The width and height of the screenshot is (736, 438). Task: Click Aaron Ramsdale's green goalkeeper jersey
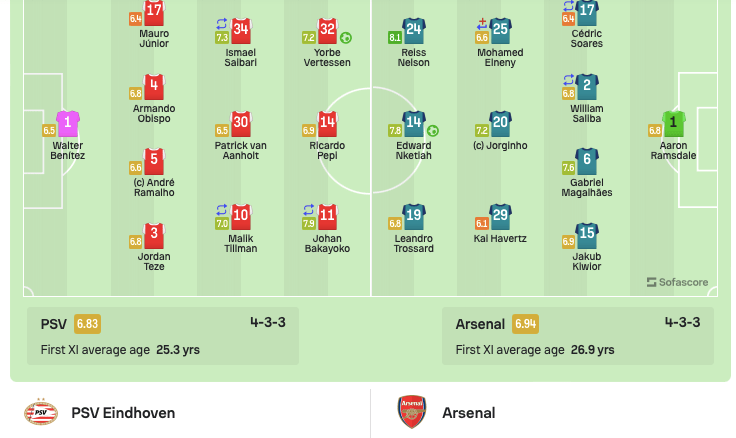pyautogui.click(x=673, y=123)
